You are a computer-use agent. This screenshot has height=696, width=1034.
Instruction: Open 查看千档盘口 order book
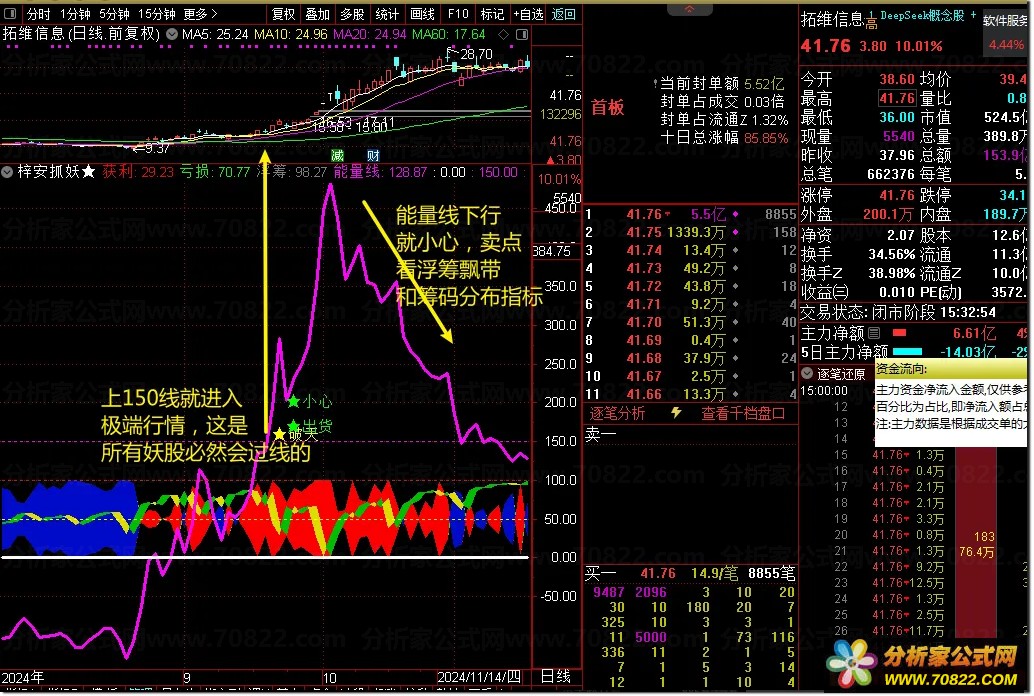[x=743, y=414]
